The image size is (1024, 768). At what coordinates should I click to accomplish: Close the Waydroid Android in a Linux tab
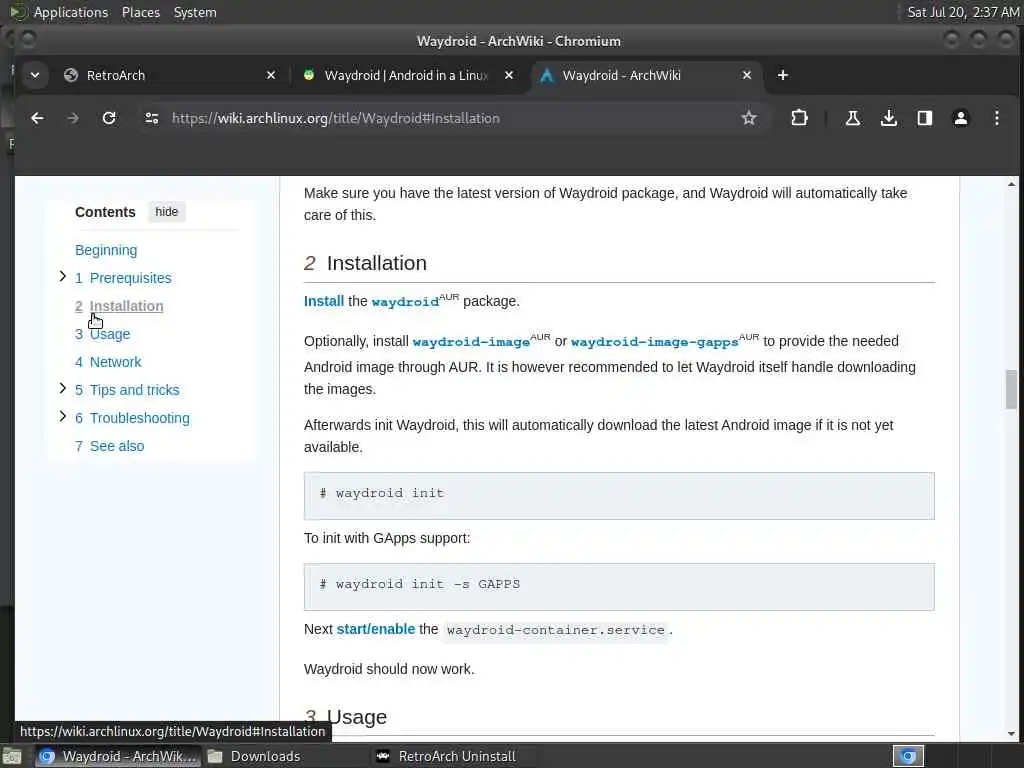coord(509,75)
